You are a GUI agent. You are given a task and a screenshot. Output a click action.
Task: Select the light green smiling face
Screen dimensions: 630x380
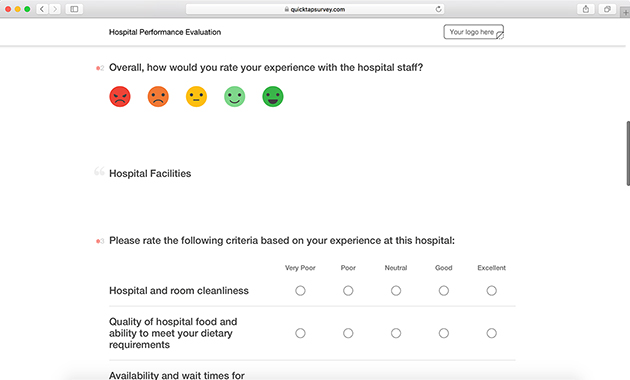235,96
